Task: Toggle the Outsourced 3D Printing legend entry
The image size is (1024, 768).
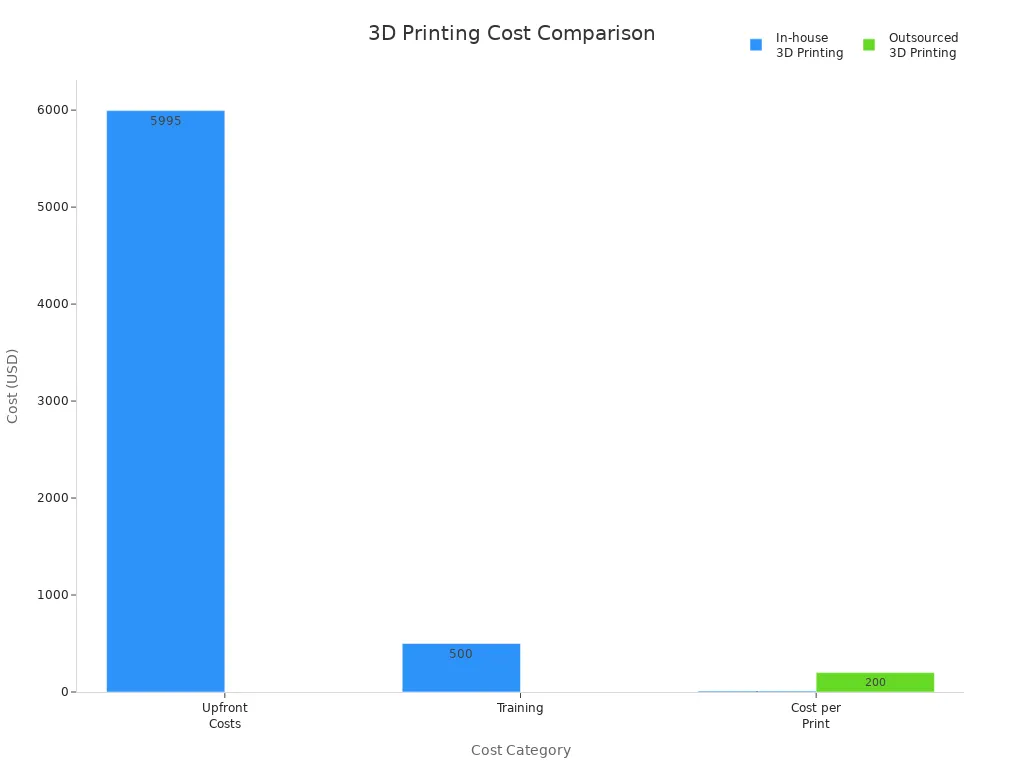Action: [x=921, y=45]
